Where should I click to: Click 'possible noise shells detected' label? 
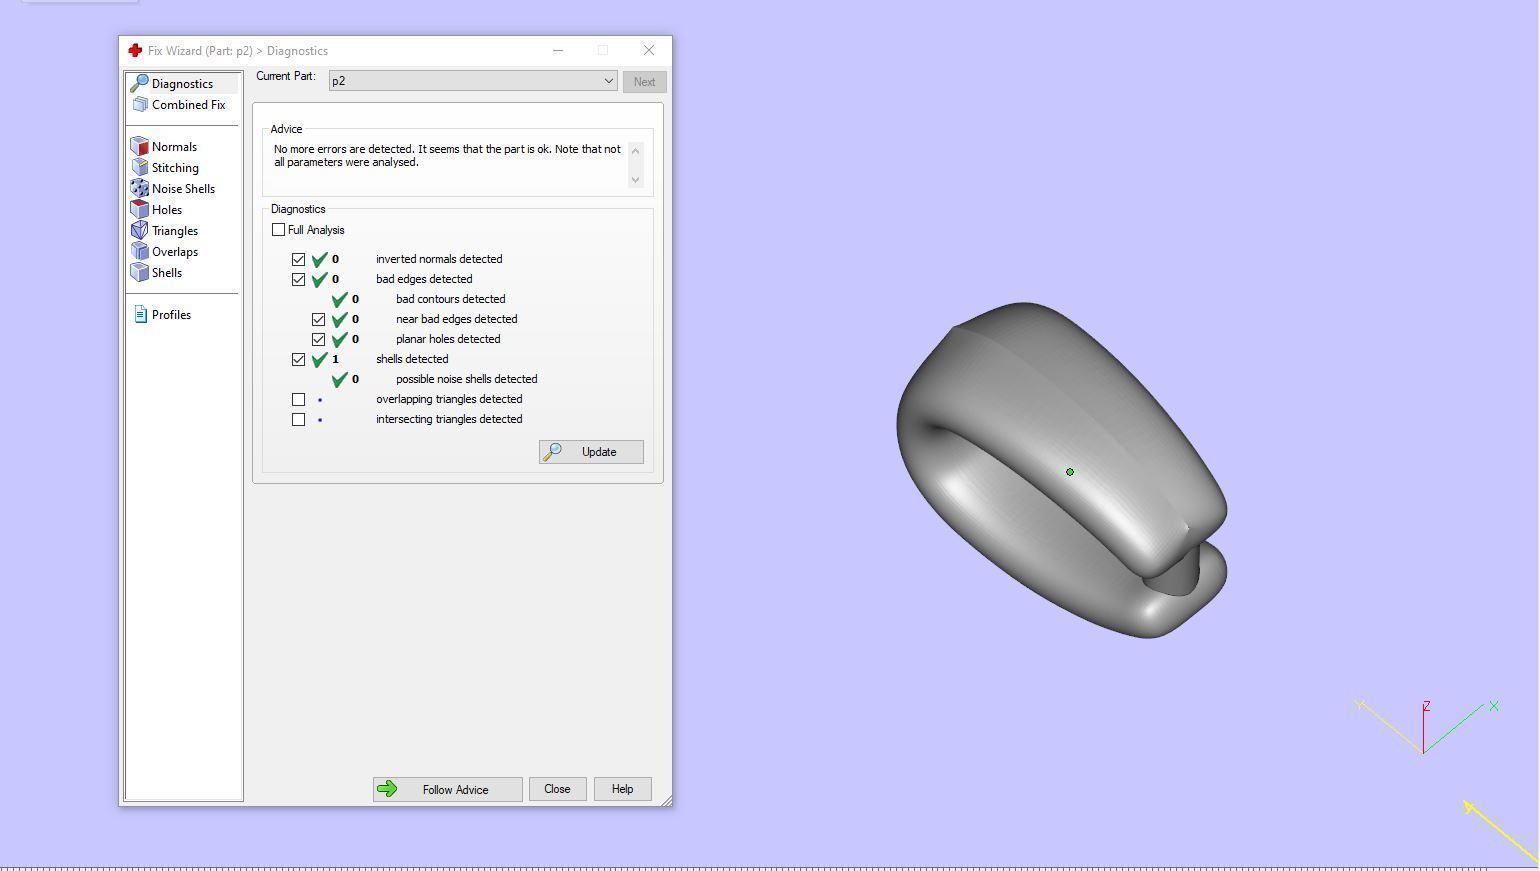tap(466, 379)
